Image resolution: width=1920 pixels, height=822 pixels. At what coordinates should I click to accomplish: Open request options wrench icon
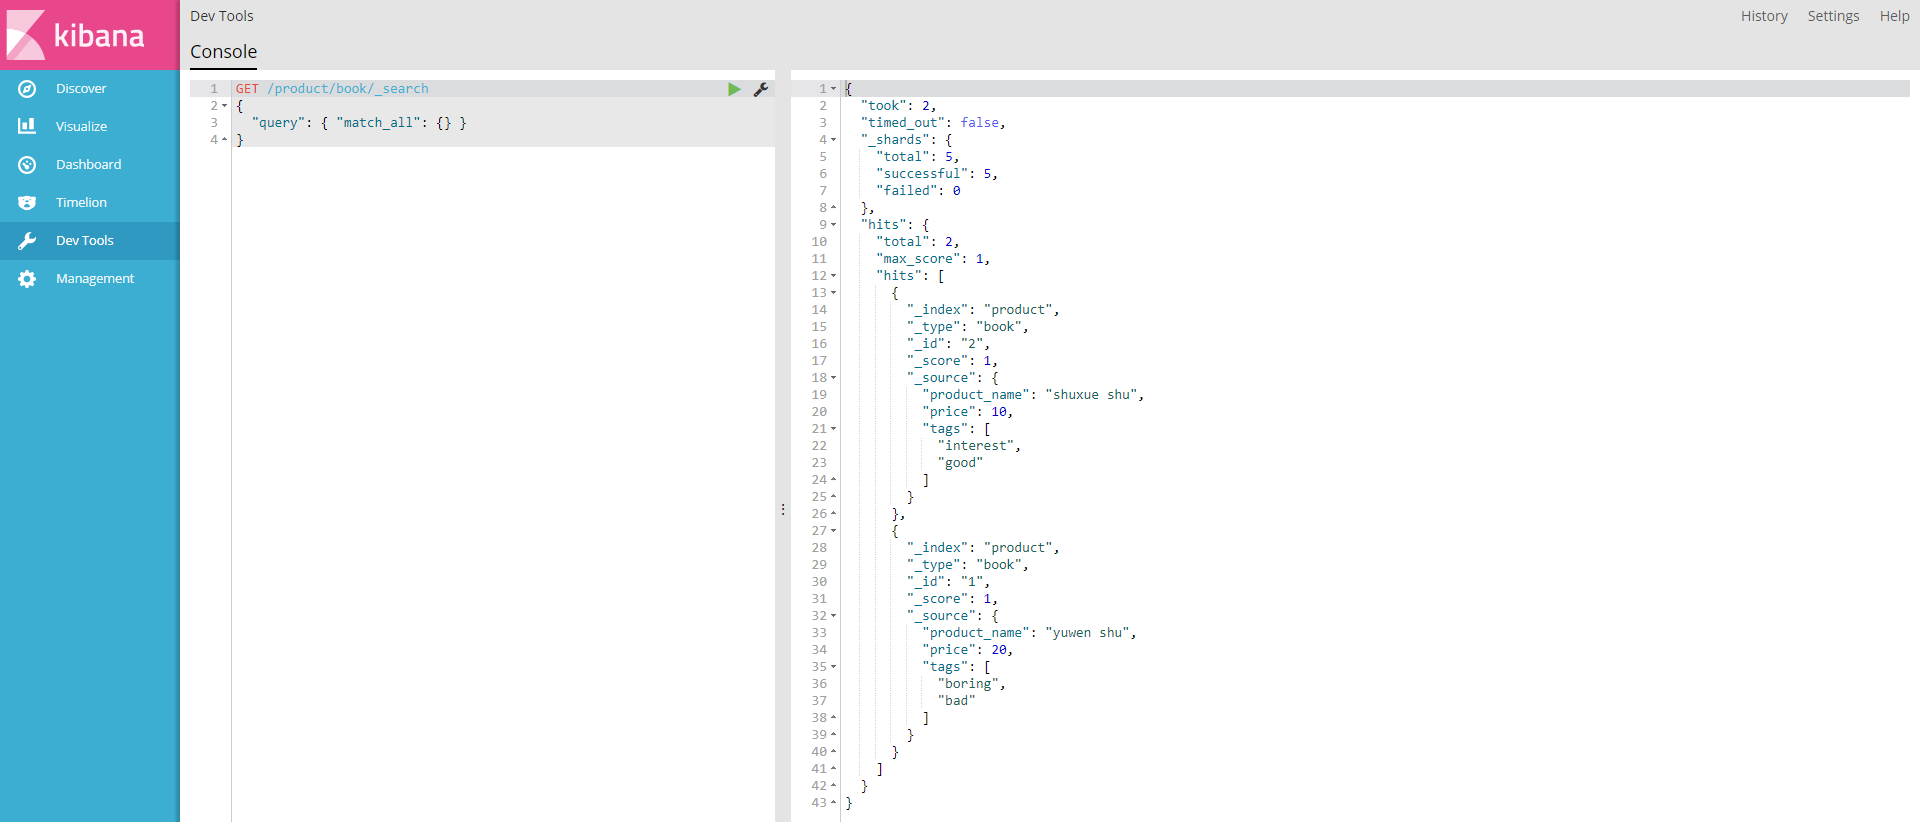(761, 89)
